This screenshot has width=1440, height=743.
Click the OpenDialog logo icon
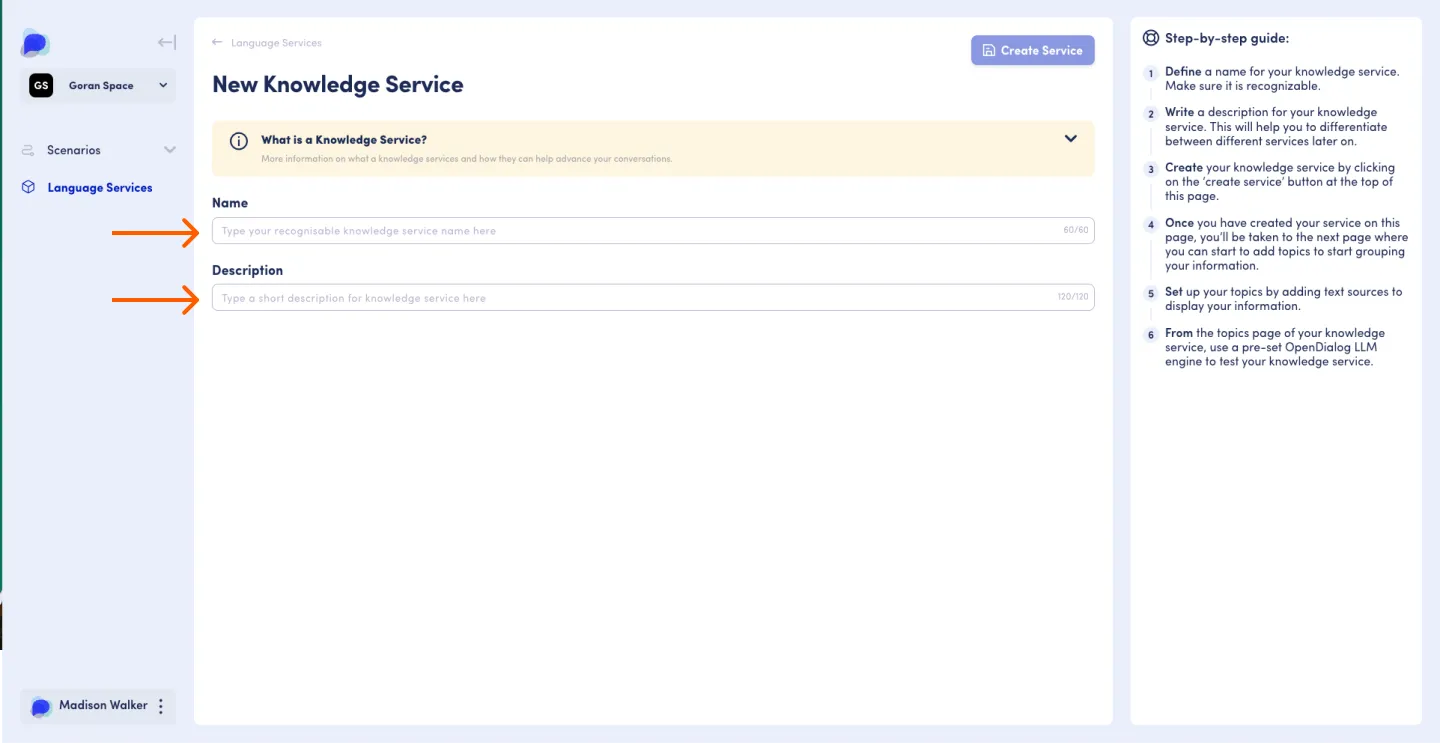[x=35, y=43]
